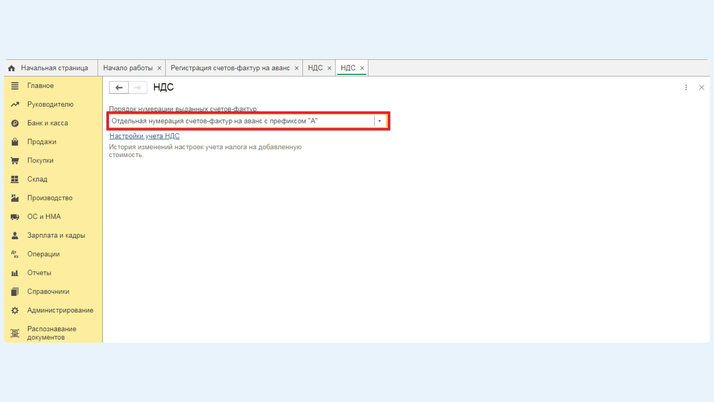This screenshot has width=714, height=402.
Task: Open the Распознавание документов section
Action: coord(52,333)
